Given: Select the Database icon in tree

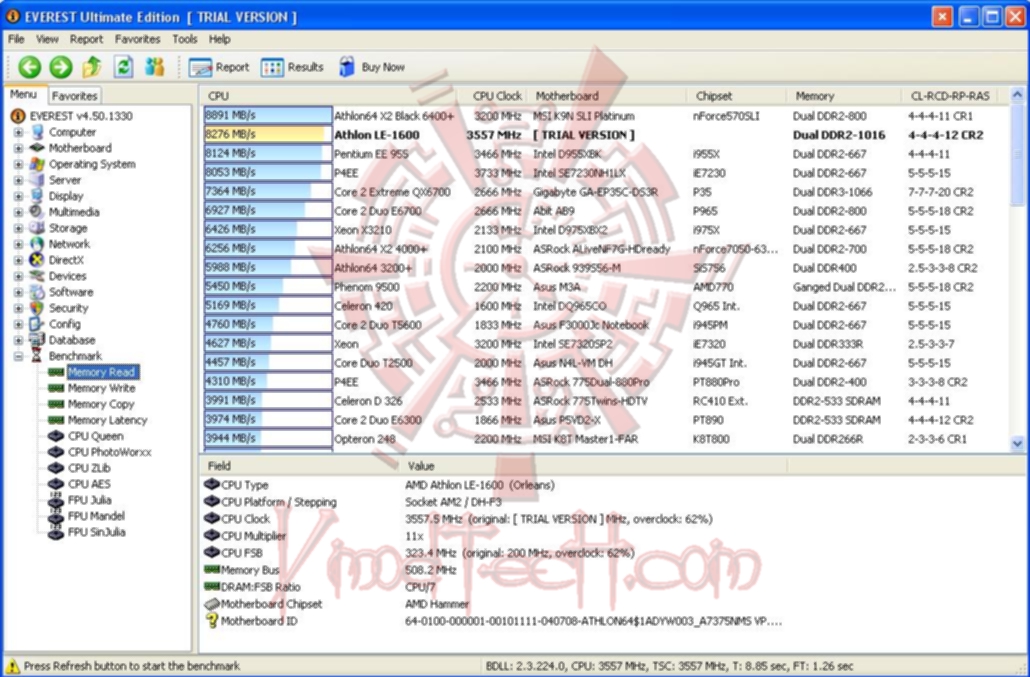Looking at the screenshot, I should click(x=37, y=340).
